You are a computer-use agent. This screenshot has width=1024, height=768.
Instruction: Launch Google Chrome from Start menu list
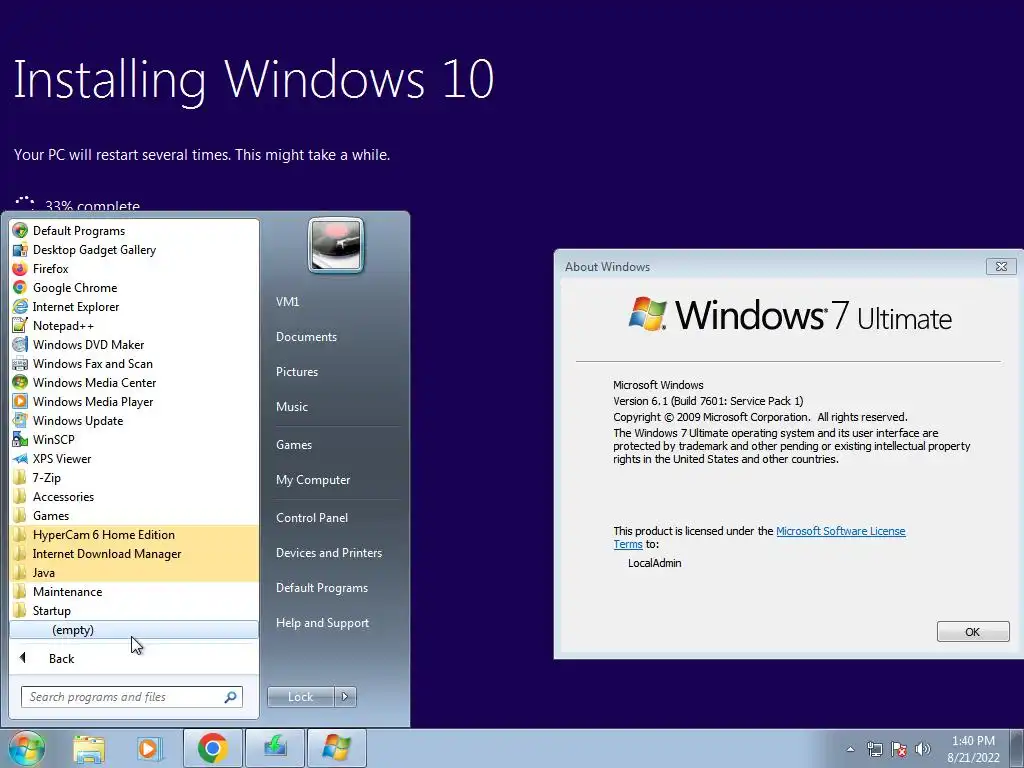tap(20, 287)
